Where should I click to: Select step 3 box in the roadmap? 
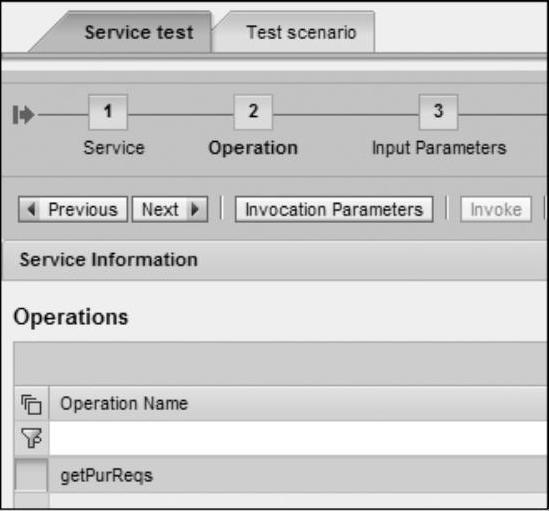coord(438,112)
